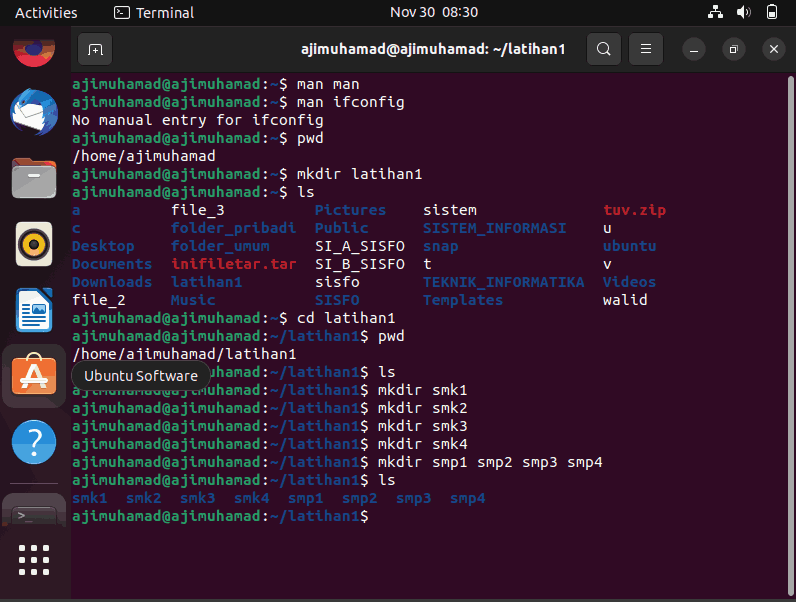Click the 'mkdir smp1 smp2 smp3 smp4' command
The width and height of the screenshot is (796, 602).
click(x=490, y=462)
